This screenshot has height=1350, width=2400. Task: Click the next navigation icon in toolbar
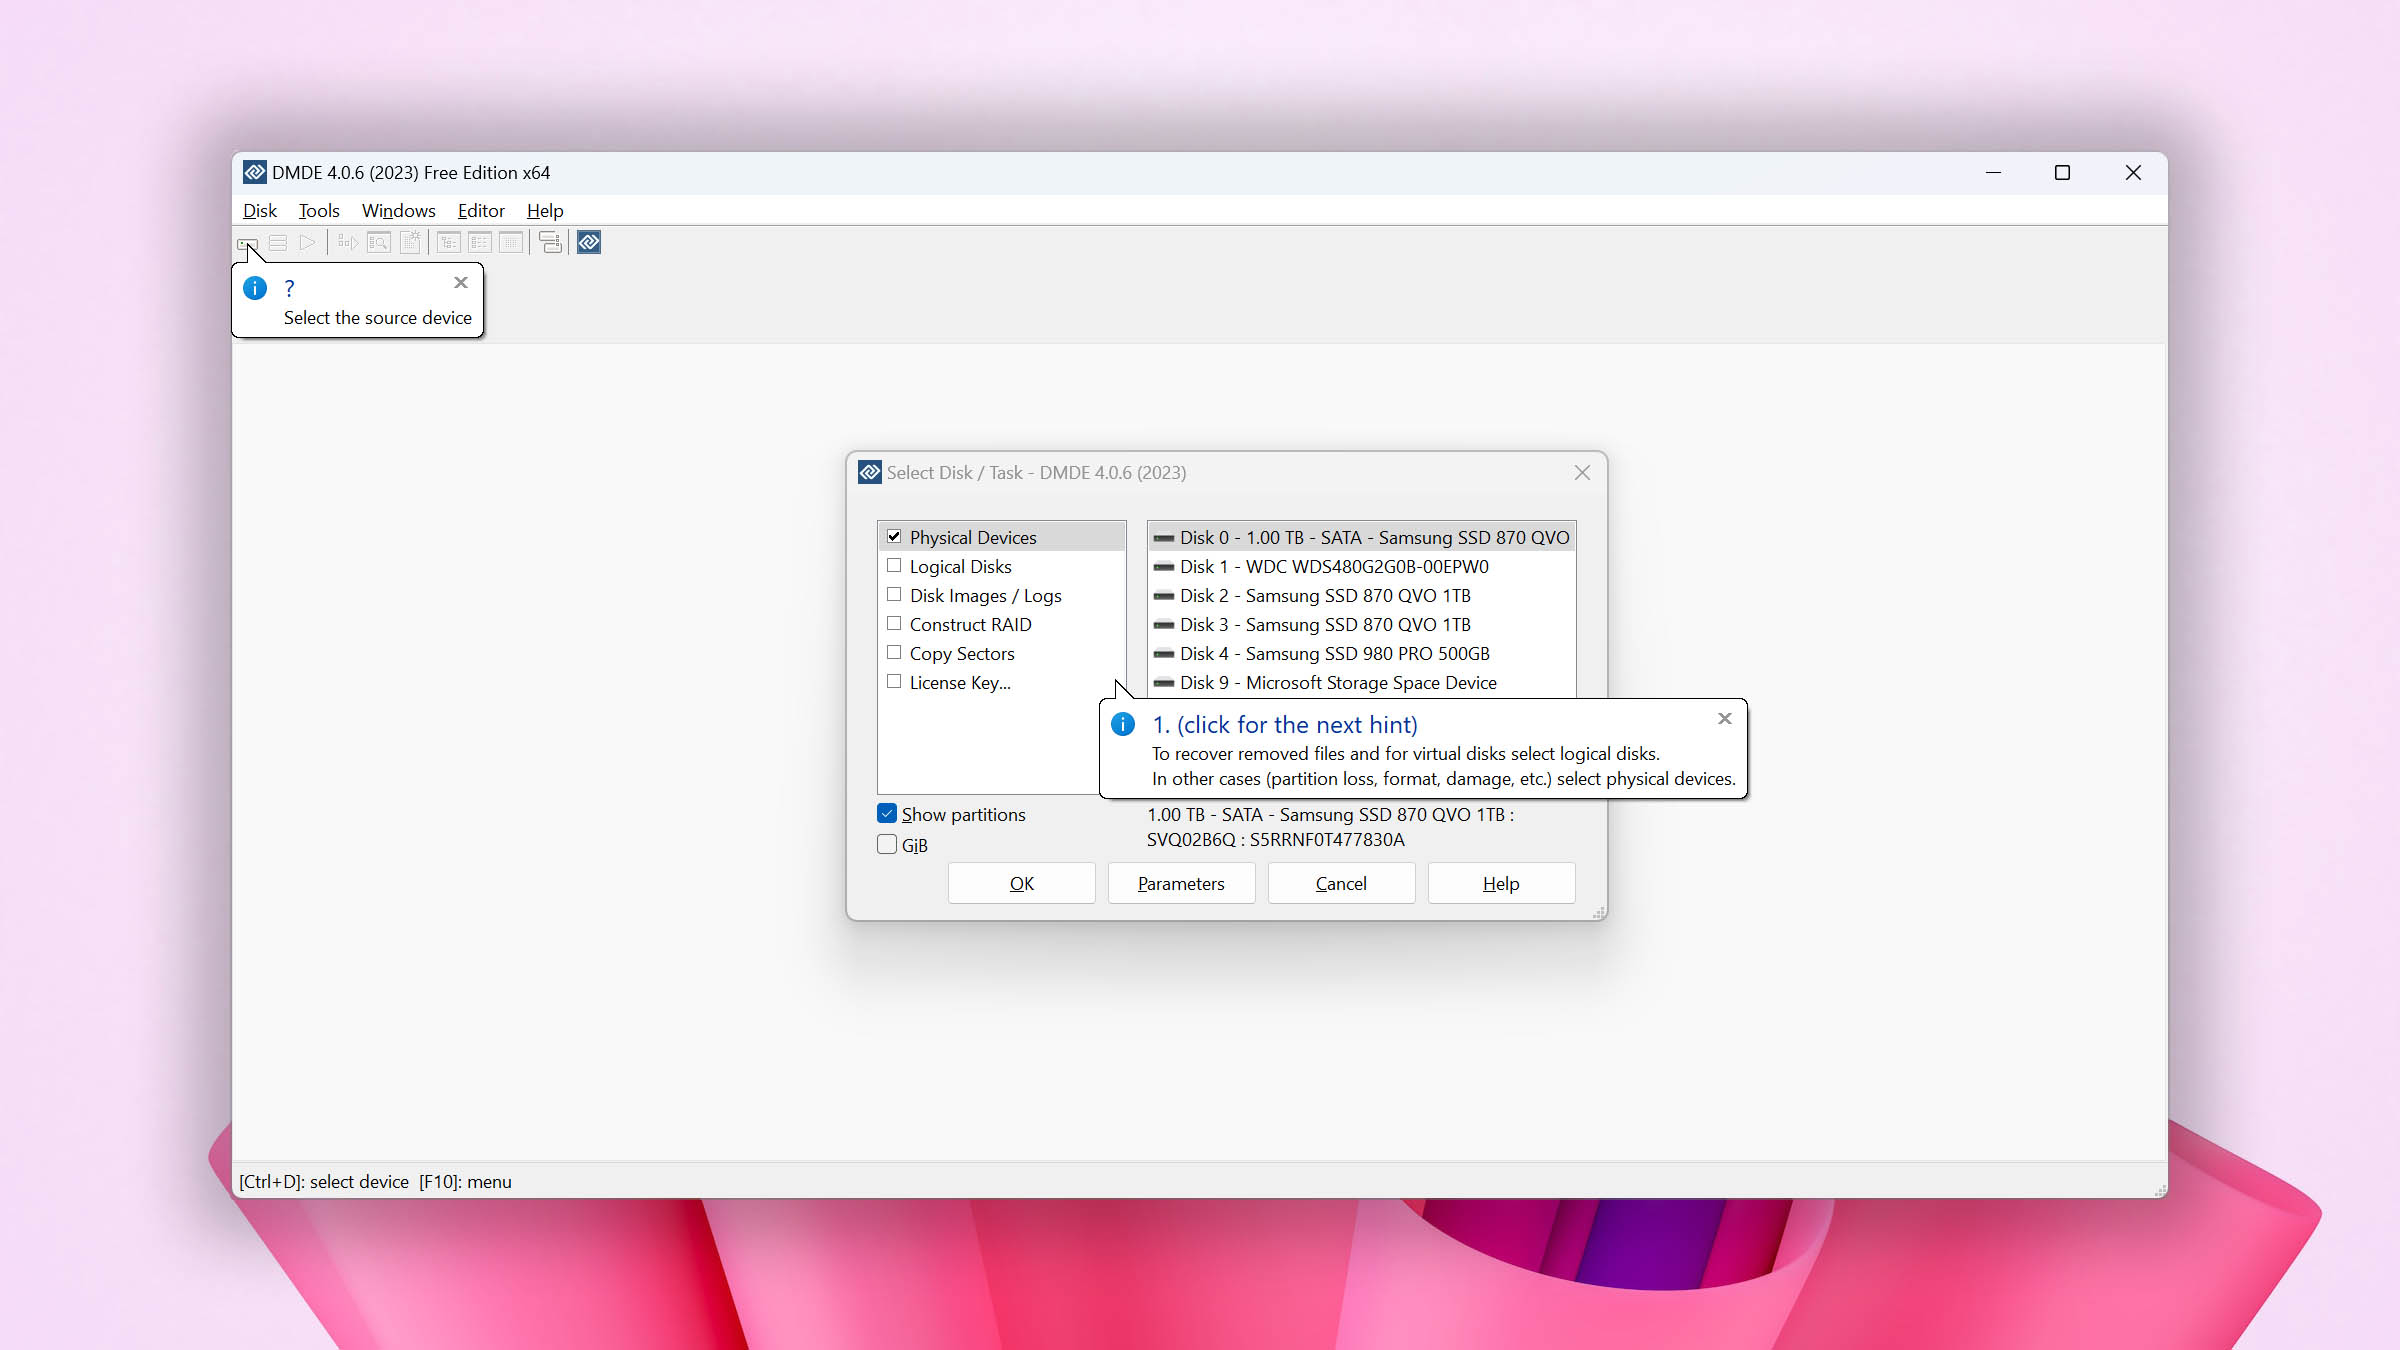coord(307,242)
